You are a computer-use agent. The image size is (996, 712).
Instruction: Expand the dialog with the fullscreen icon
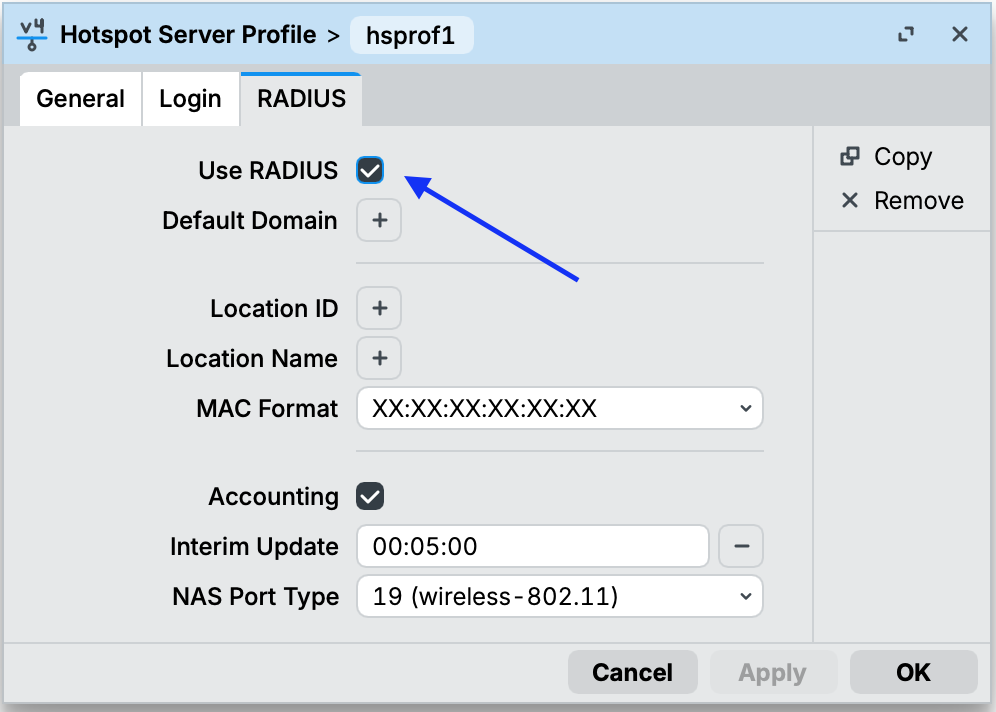[x=906, y=34]
